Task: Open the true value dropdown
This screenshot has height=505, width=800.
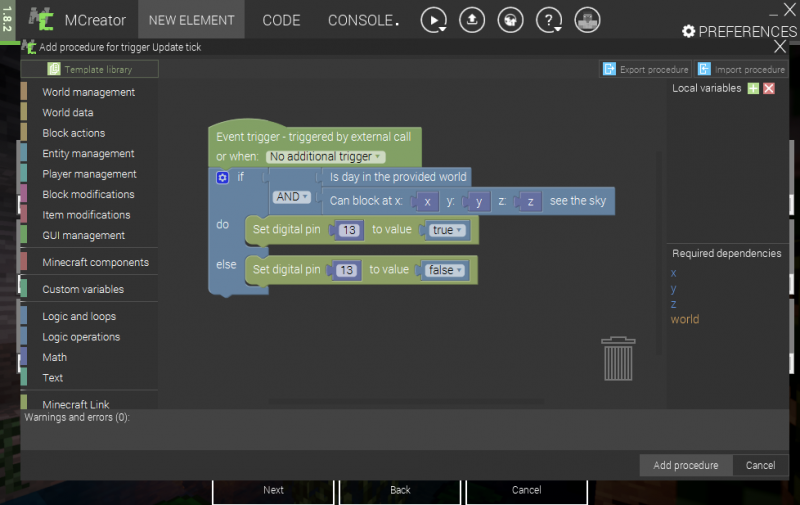Action: click(x=447, y=230)
